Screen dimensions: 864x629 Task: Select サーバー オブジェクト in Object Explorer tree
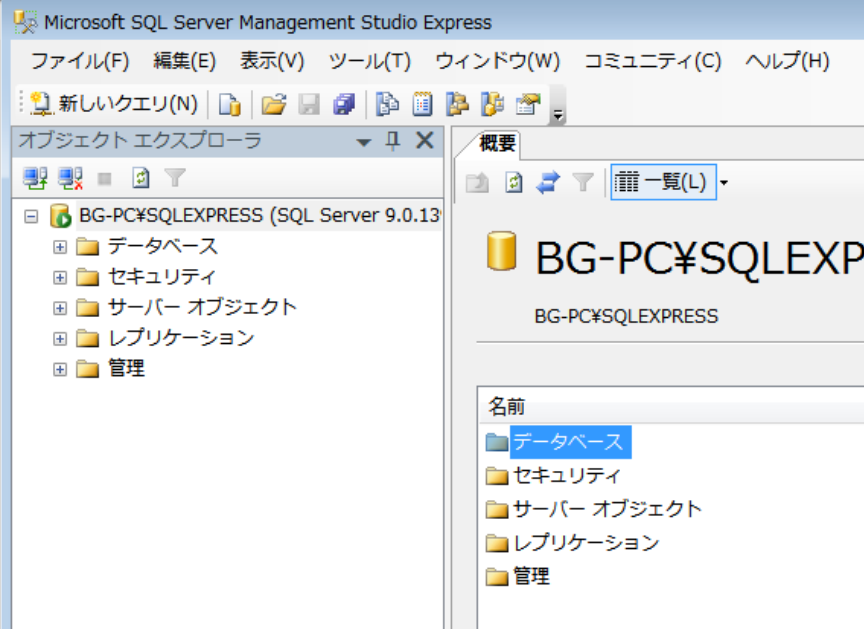pyautogui.click(x=202, y=307)
